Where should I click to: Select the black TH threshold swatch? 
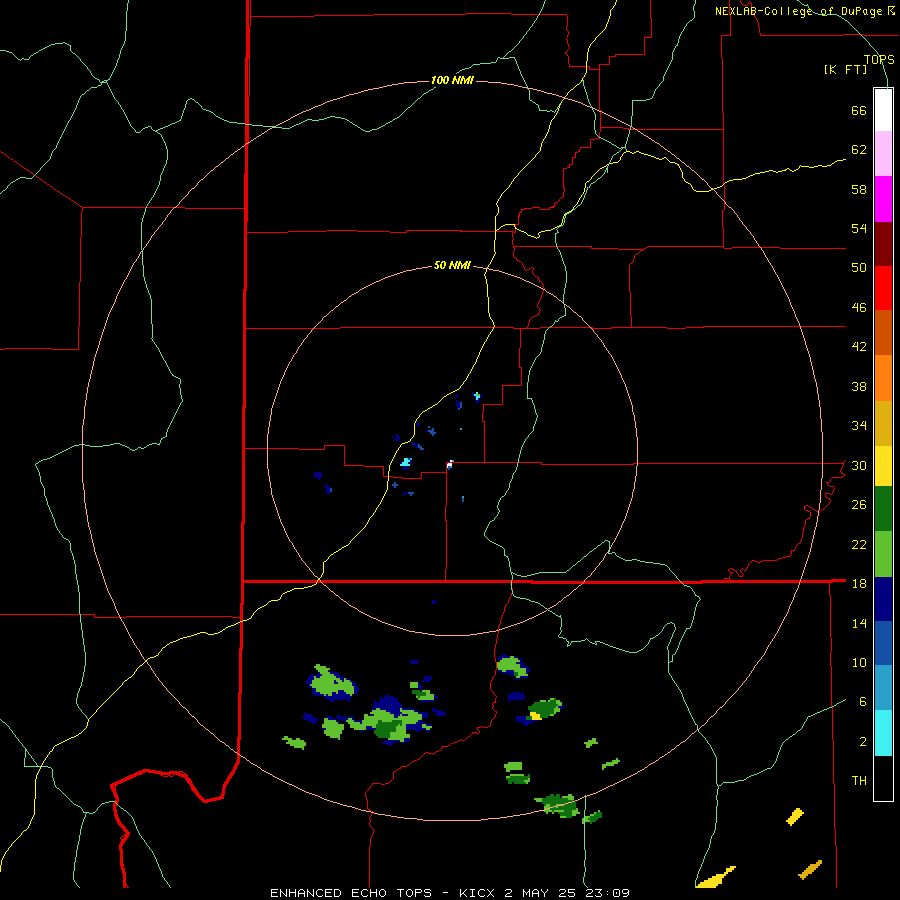pyautogui.click(x=883, y=778)
